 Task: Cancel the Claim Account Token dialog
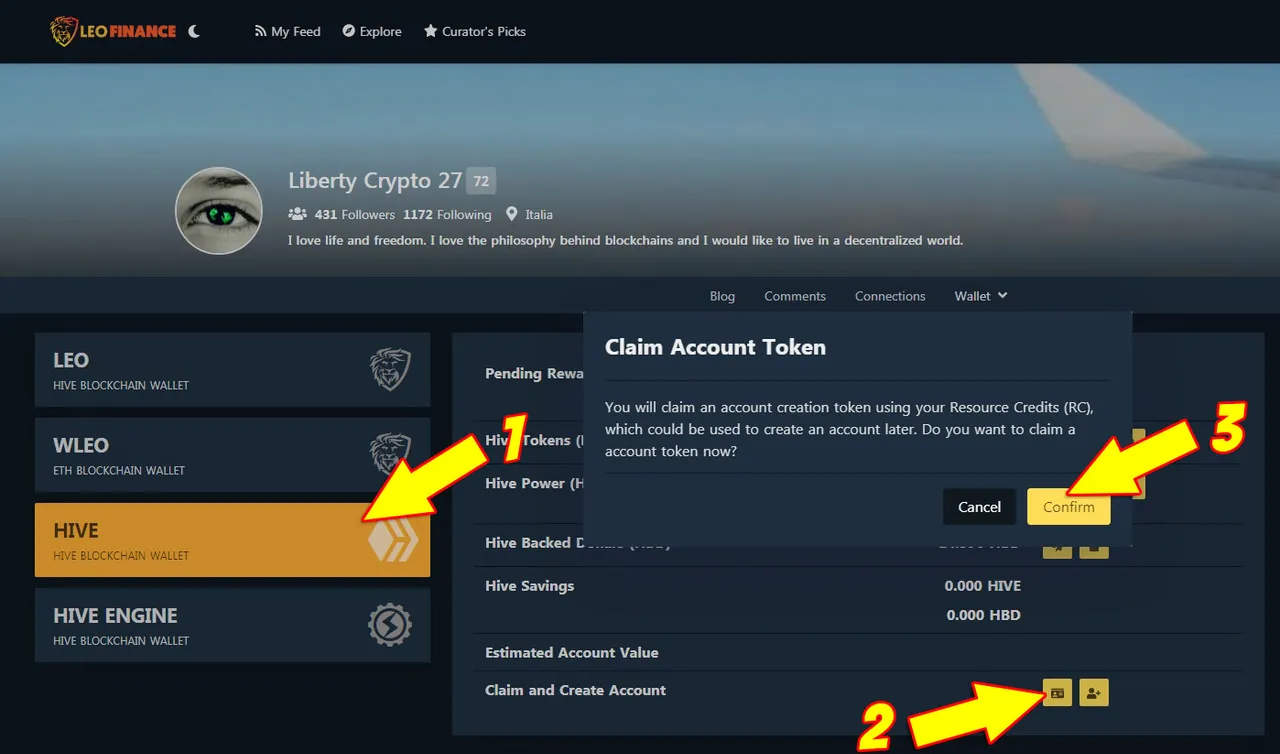979,507
